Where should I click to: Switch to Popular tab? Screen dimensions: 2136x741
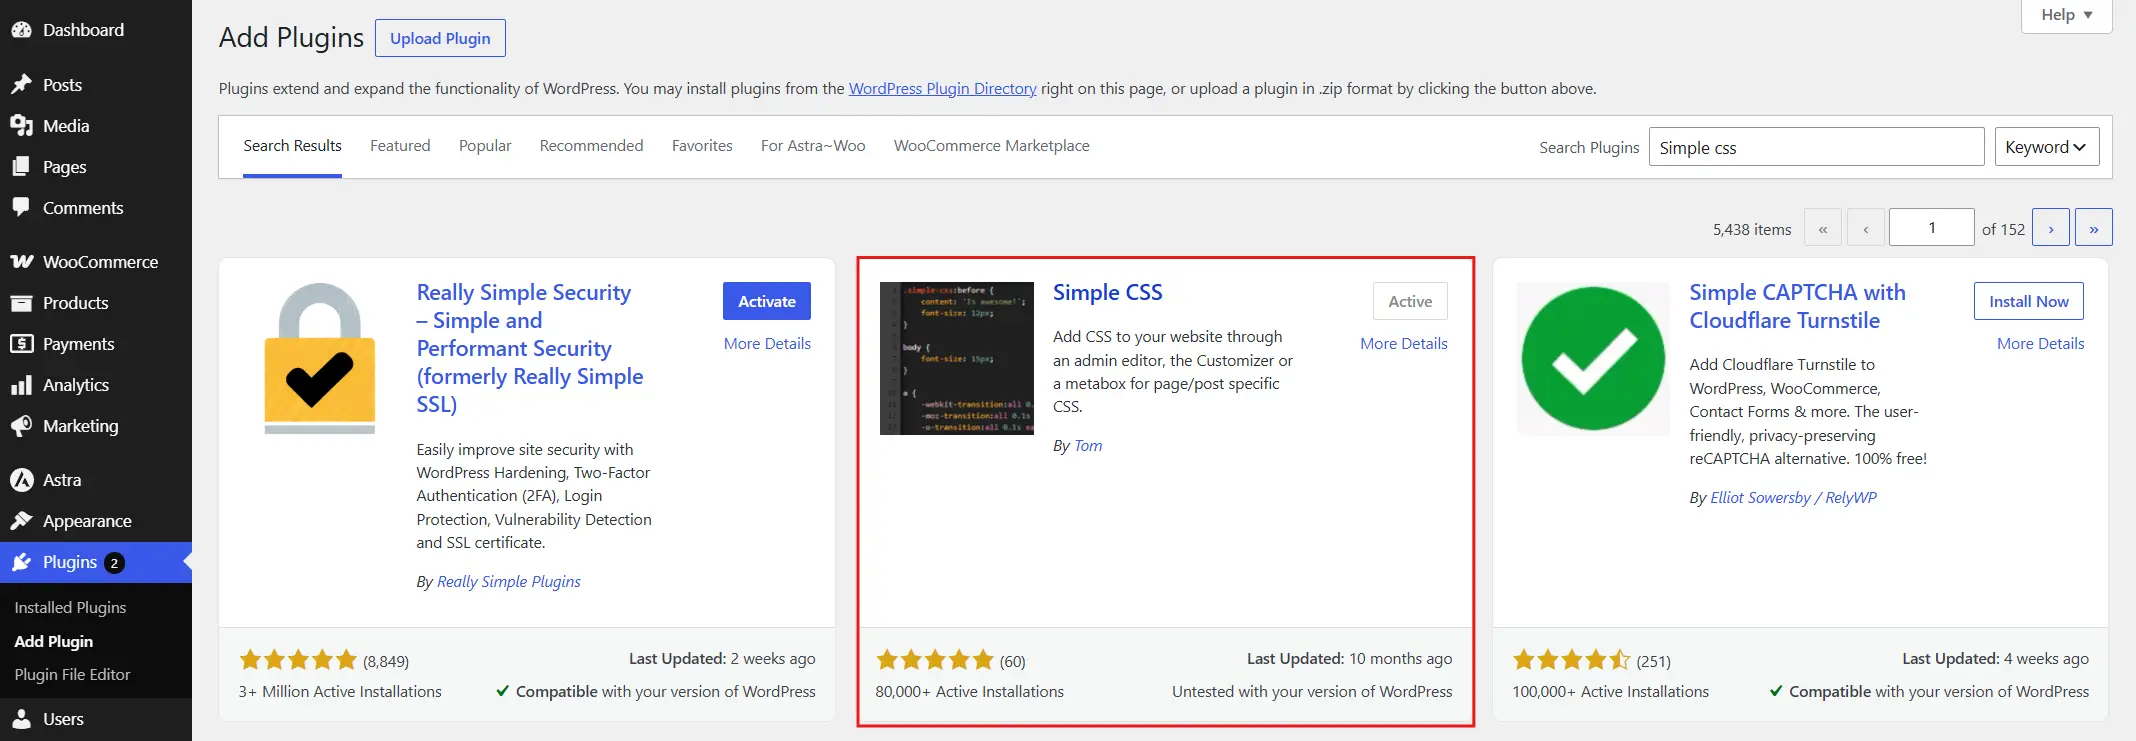pyautogui.click(x=485, y=146)
